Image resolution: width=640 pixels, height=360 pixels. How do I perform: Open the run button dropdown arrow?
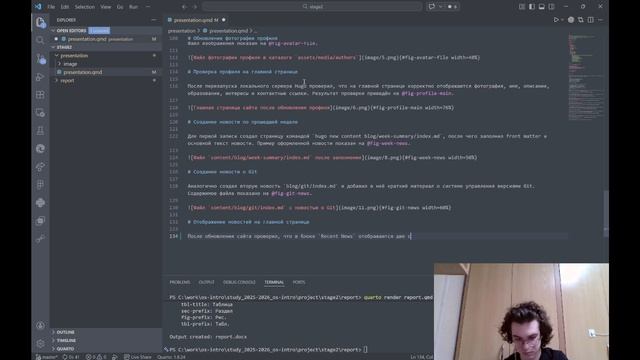click(x=562, y=20)
